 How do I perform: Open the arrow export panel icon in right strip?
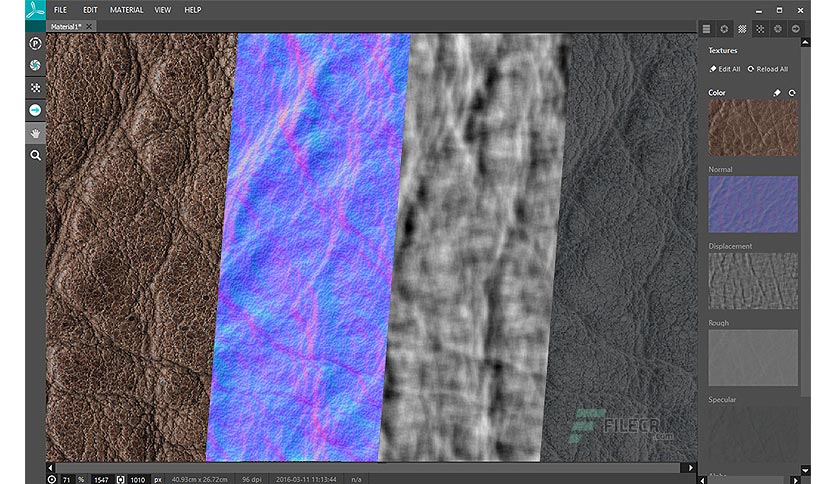(795, 29)
